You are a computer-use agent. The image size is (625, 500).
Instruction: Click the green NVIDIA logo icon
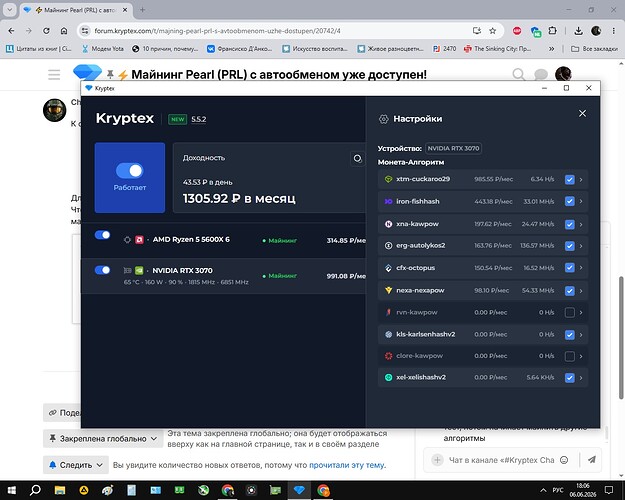coord(139,270)
